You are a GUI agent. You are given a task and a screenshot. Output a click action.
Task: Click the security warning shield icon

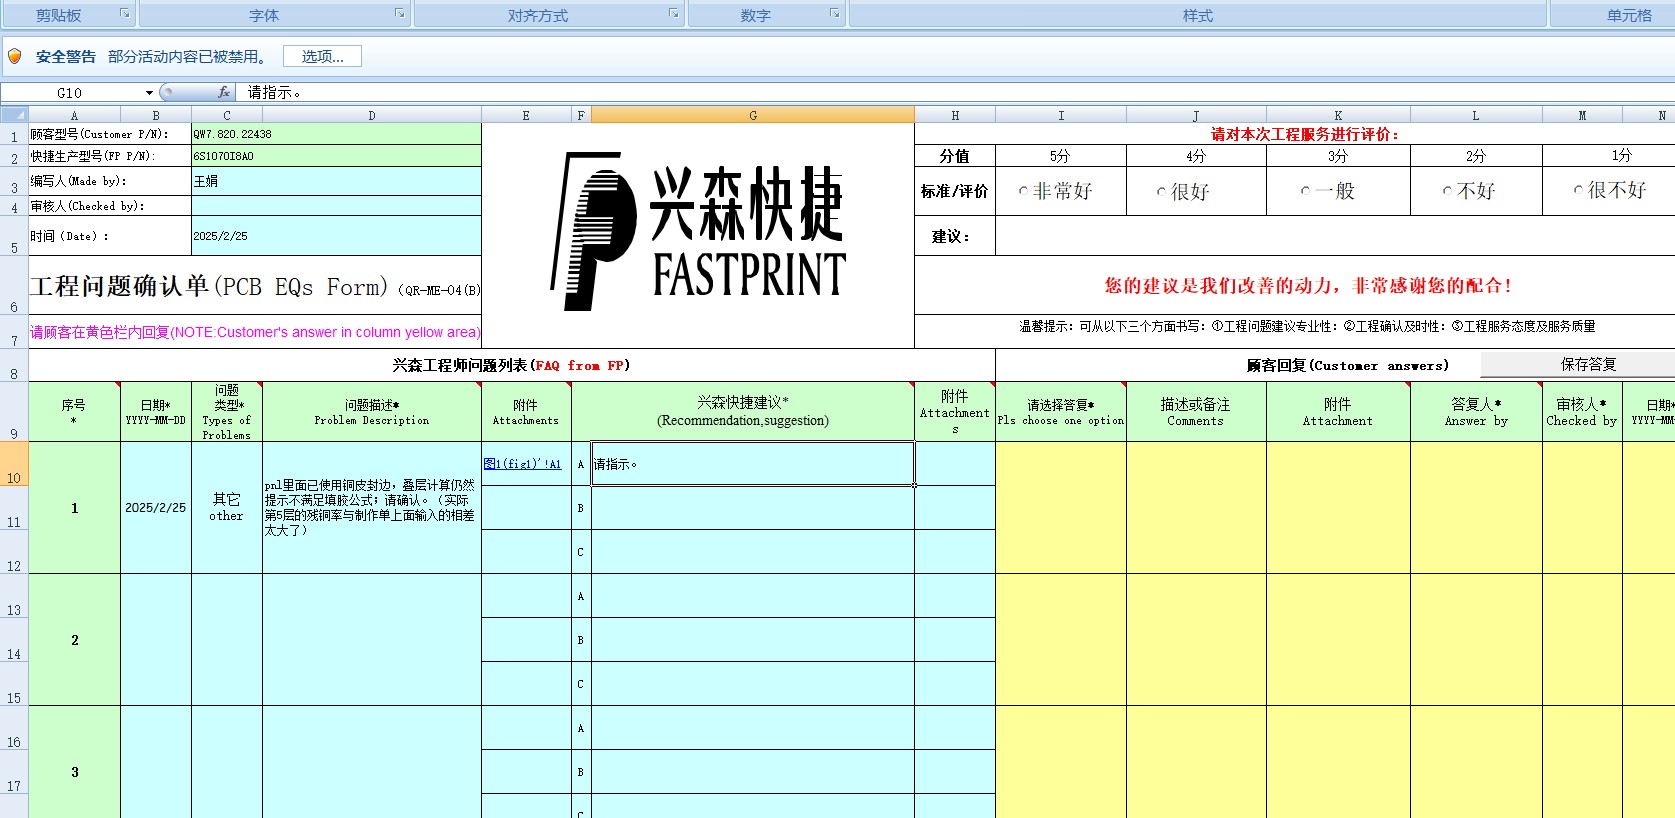15,56
